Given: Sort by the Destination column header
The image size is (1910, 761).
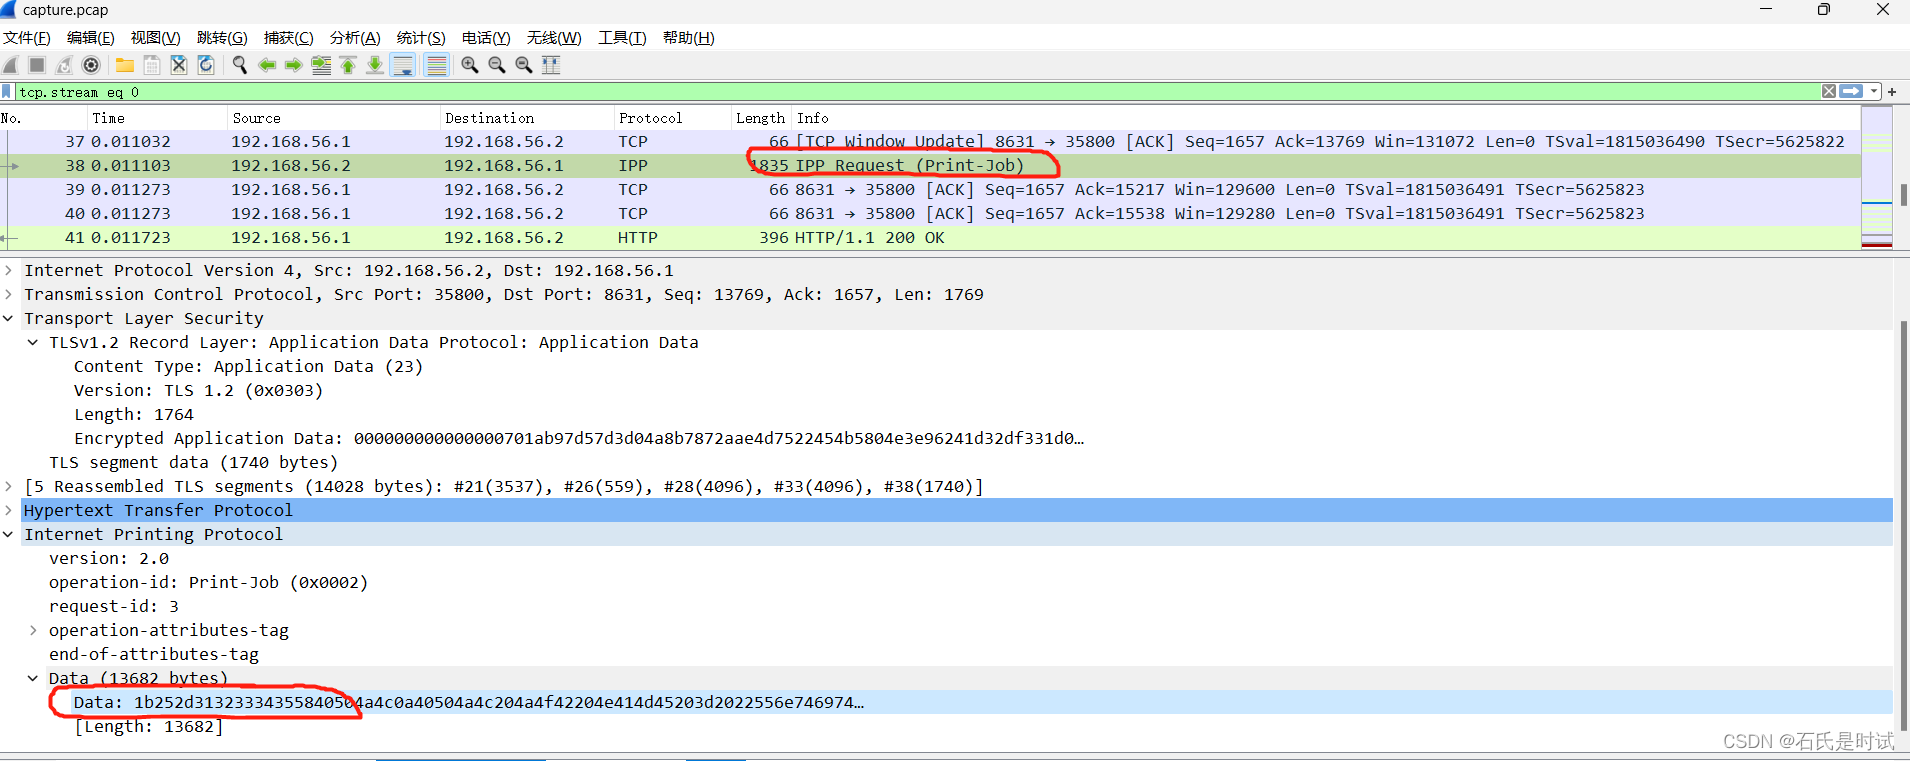Looking at the screenshot, I should (527, 118).
